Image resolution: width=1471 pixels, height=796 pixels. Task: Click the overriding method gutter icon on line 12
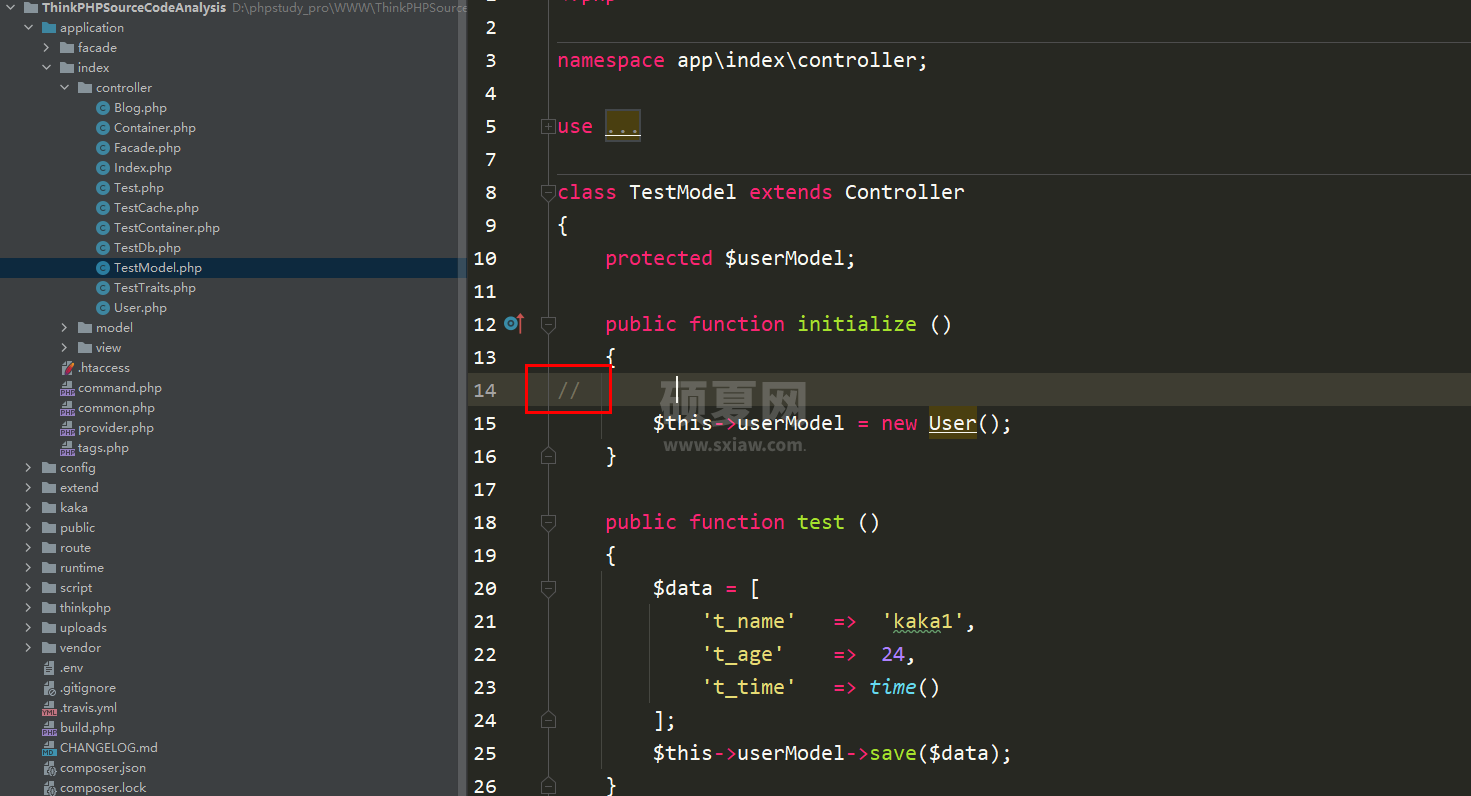514,323
